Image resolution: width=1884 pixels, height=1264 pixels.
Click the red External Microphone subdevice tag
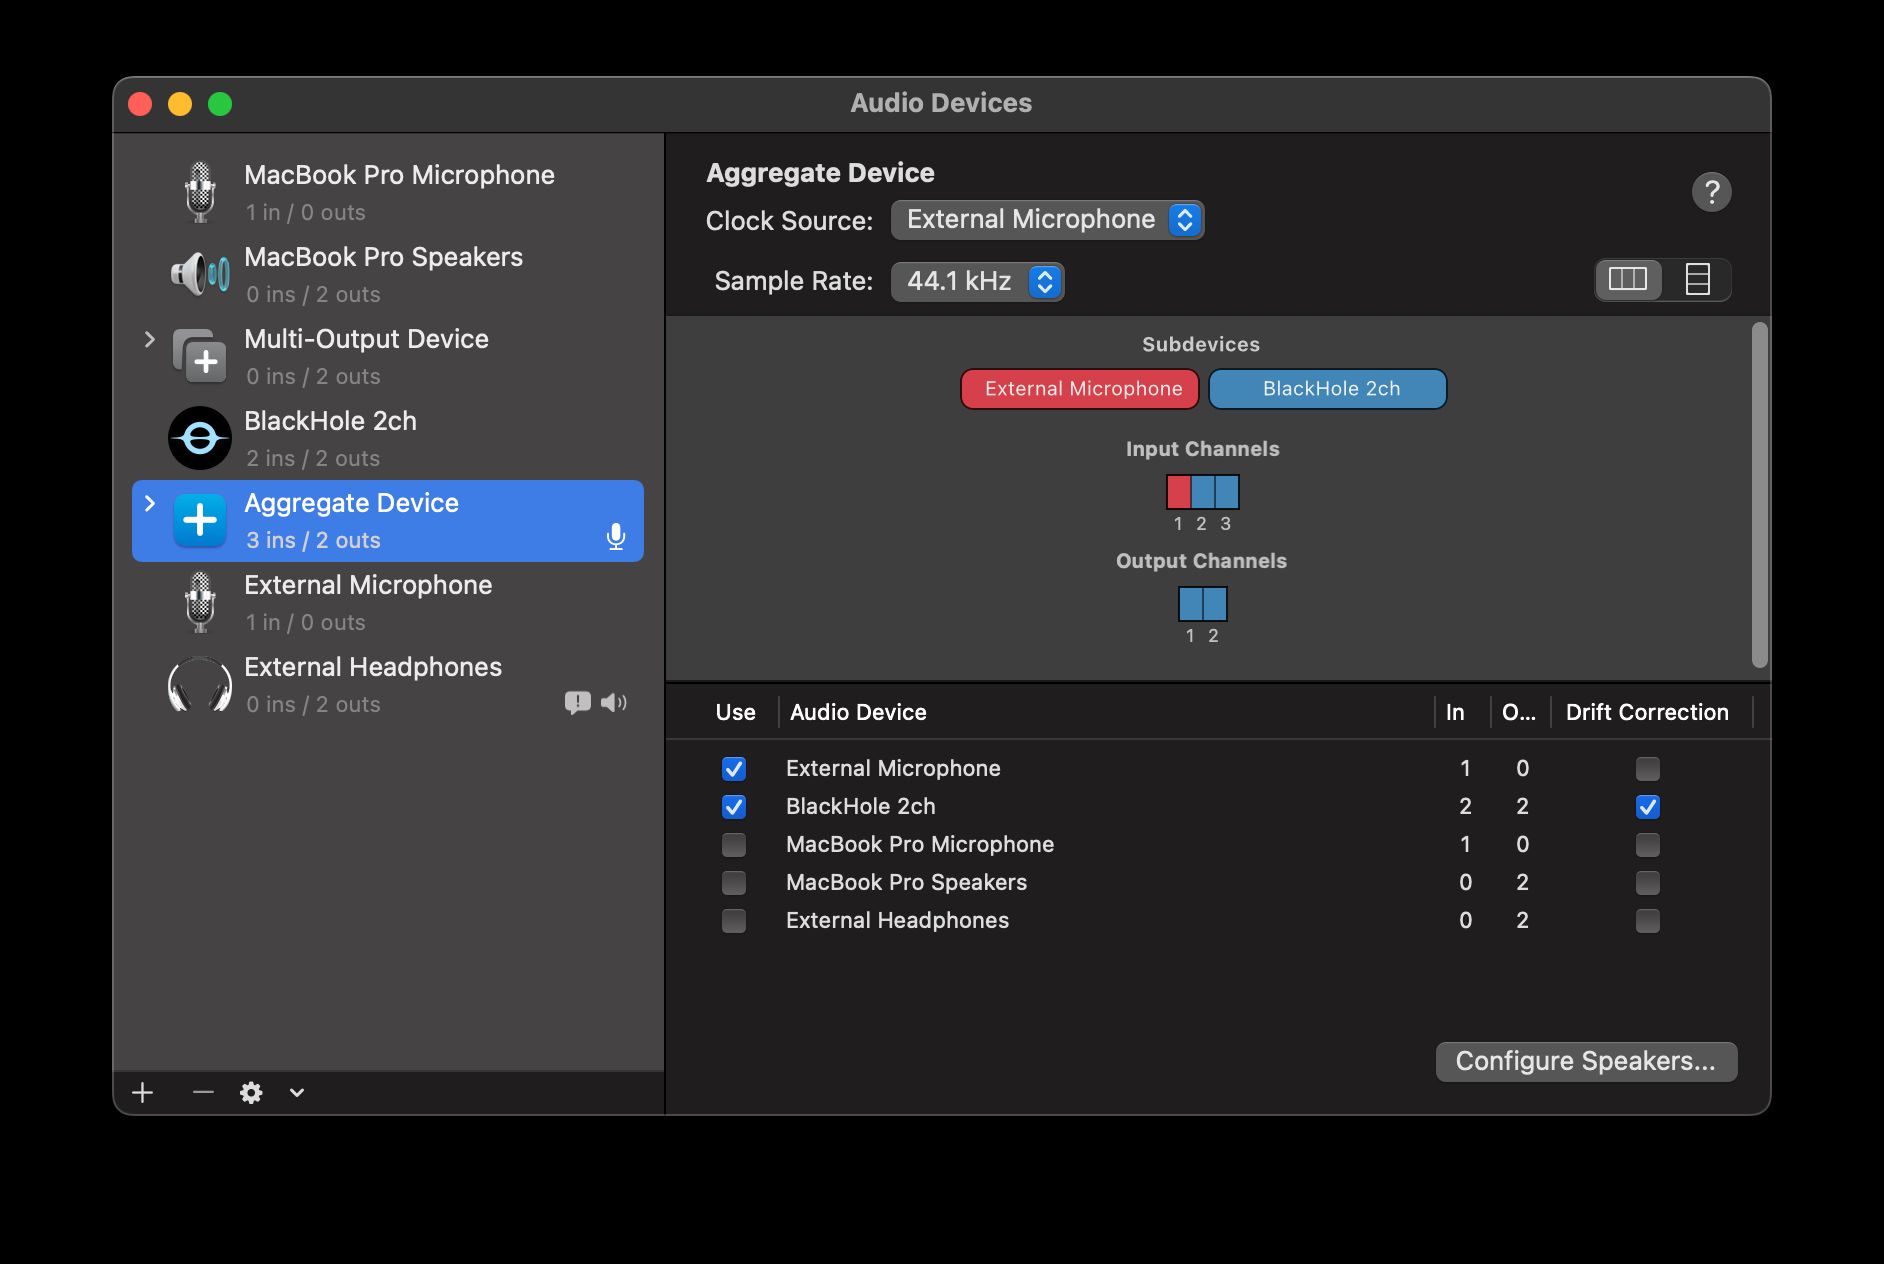1082,389
